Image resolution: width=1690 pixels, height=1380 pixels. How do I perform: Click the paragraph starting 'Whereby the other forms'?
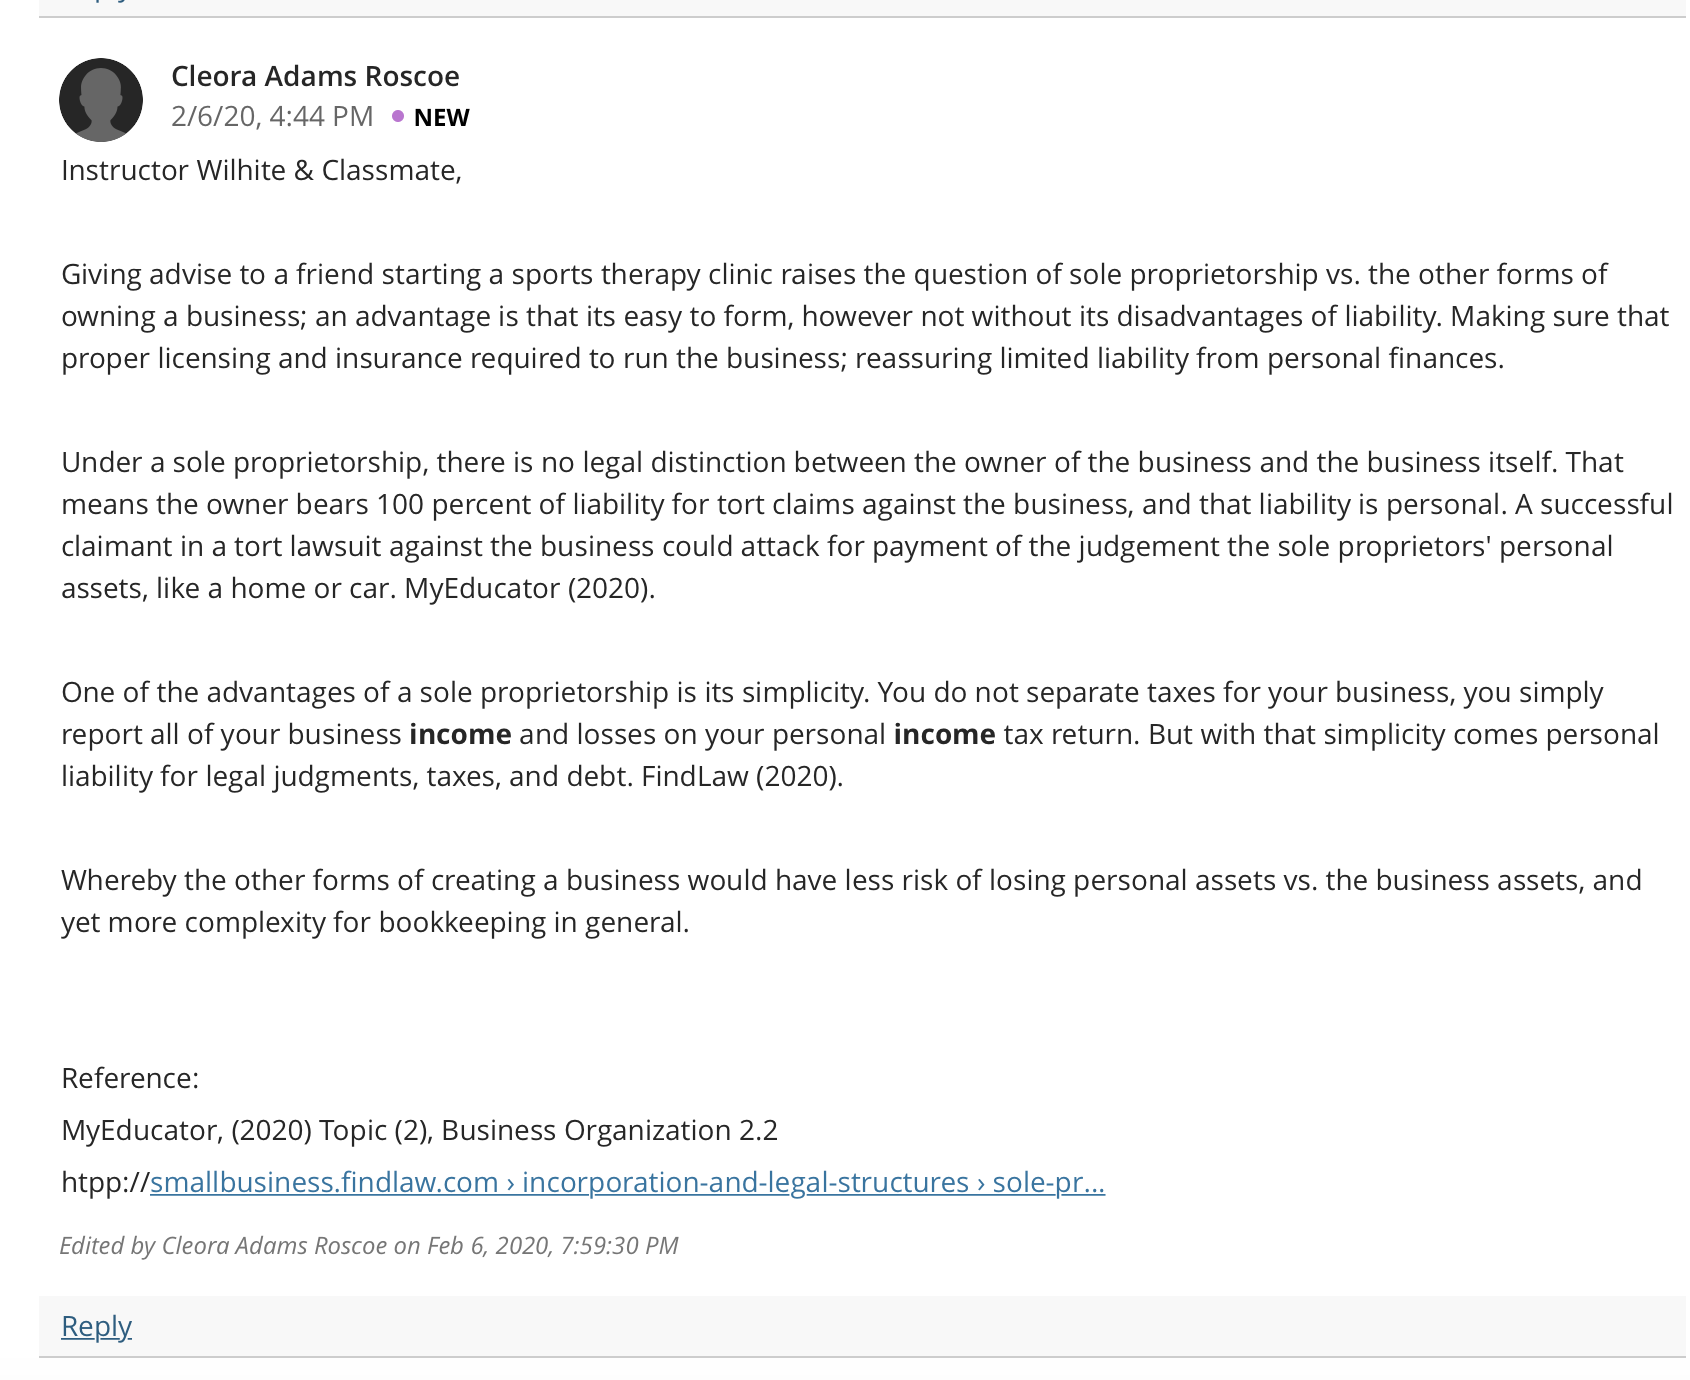pyautogui.click(x=851, y=901)
